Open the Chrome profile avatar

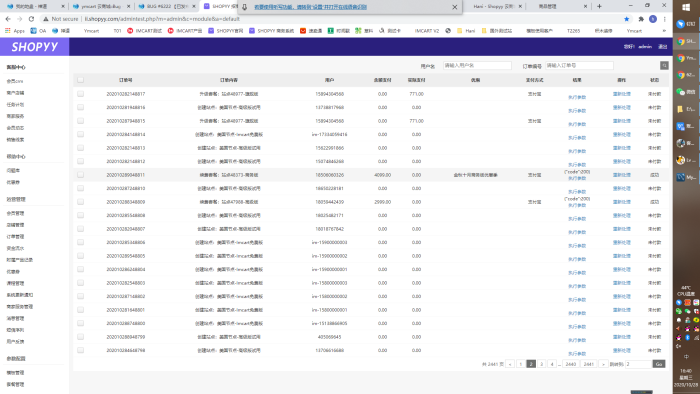click(x=653, y=19)
